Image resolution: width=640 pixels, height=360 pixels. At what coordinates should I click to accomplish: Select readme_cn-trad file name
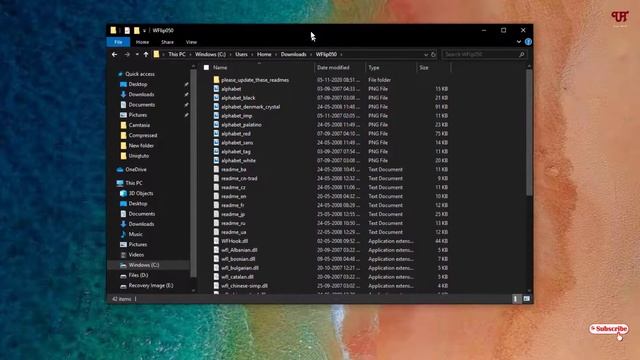pos(239,178)
